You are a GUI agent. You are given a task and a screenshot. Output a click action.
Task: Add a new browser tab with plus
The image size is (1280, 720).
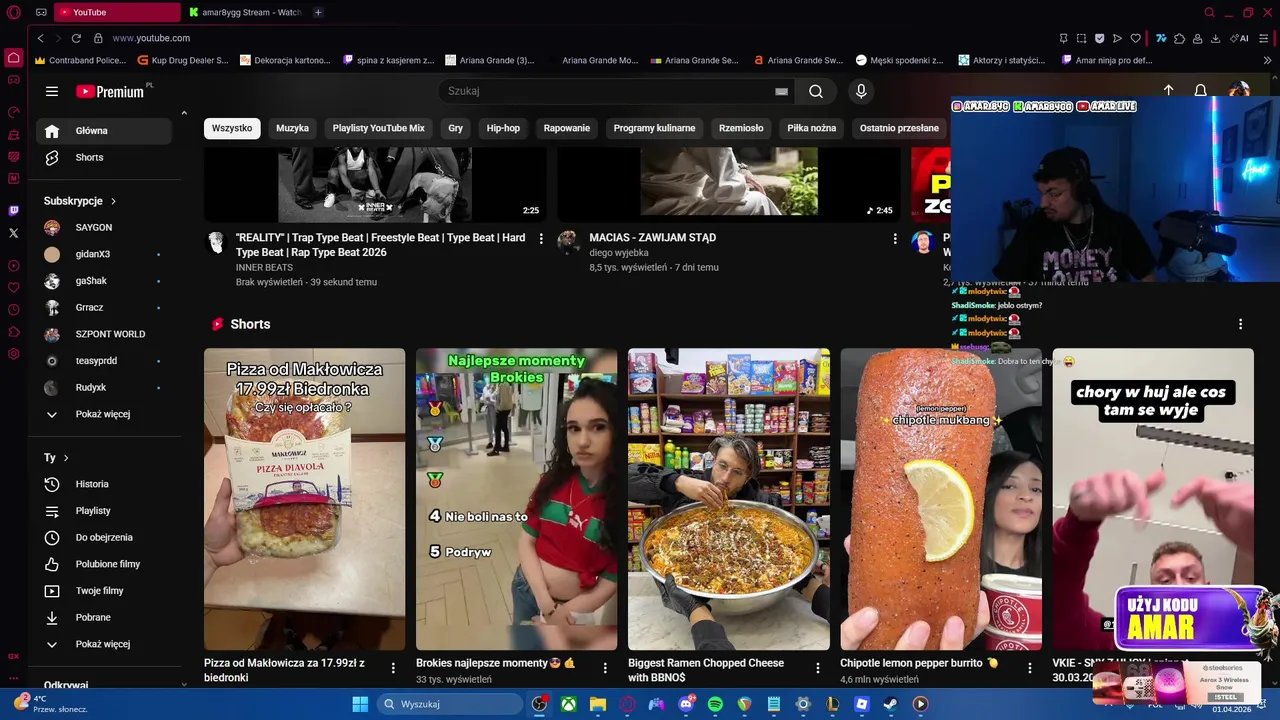click(318, 12)
